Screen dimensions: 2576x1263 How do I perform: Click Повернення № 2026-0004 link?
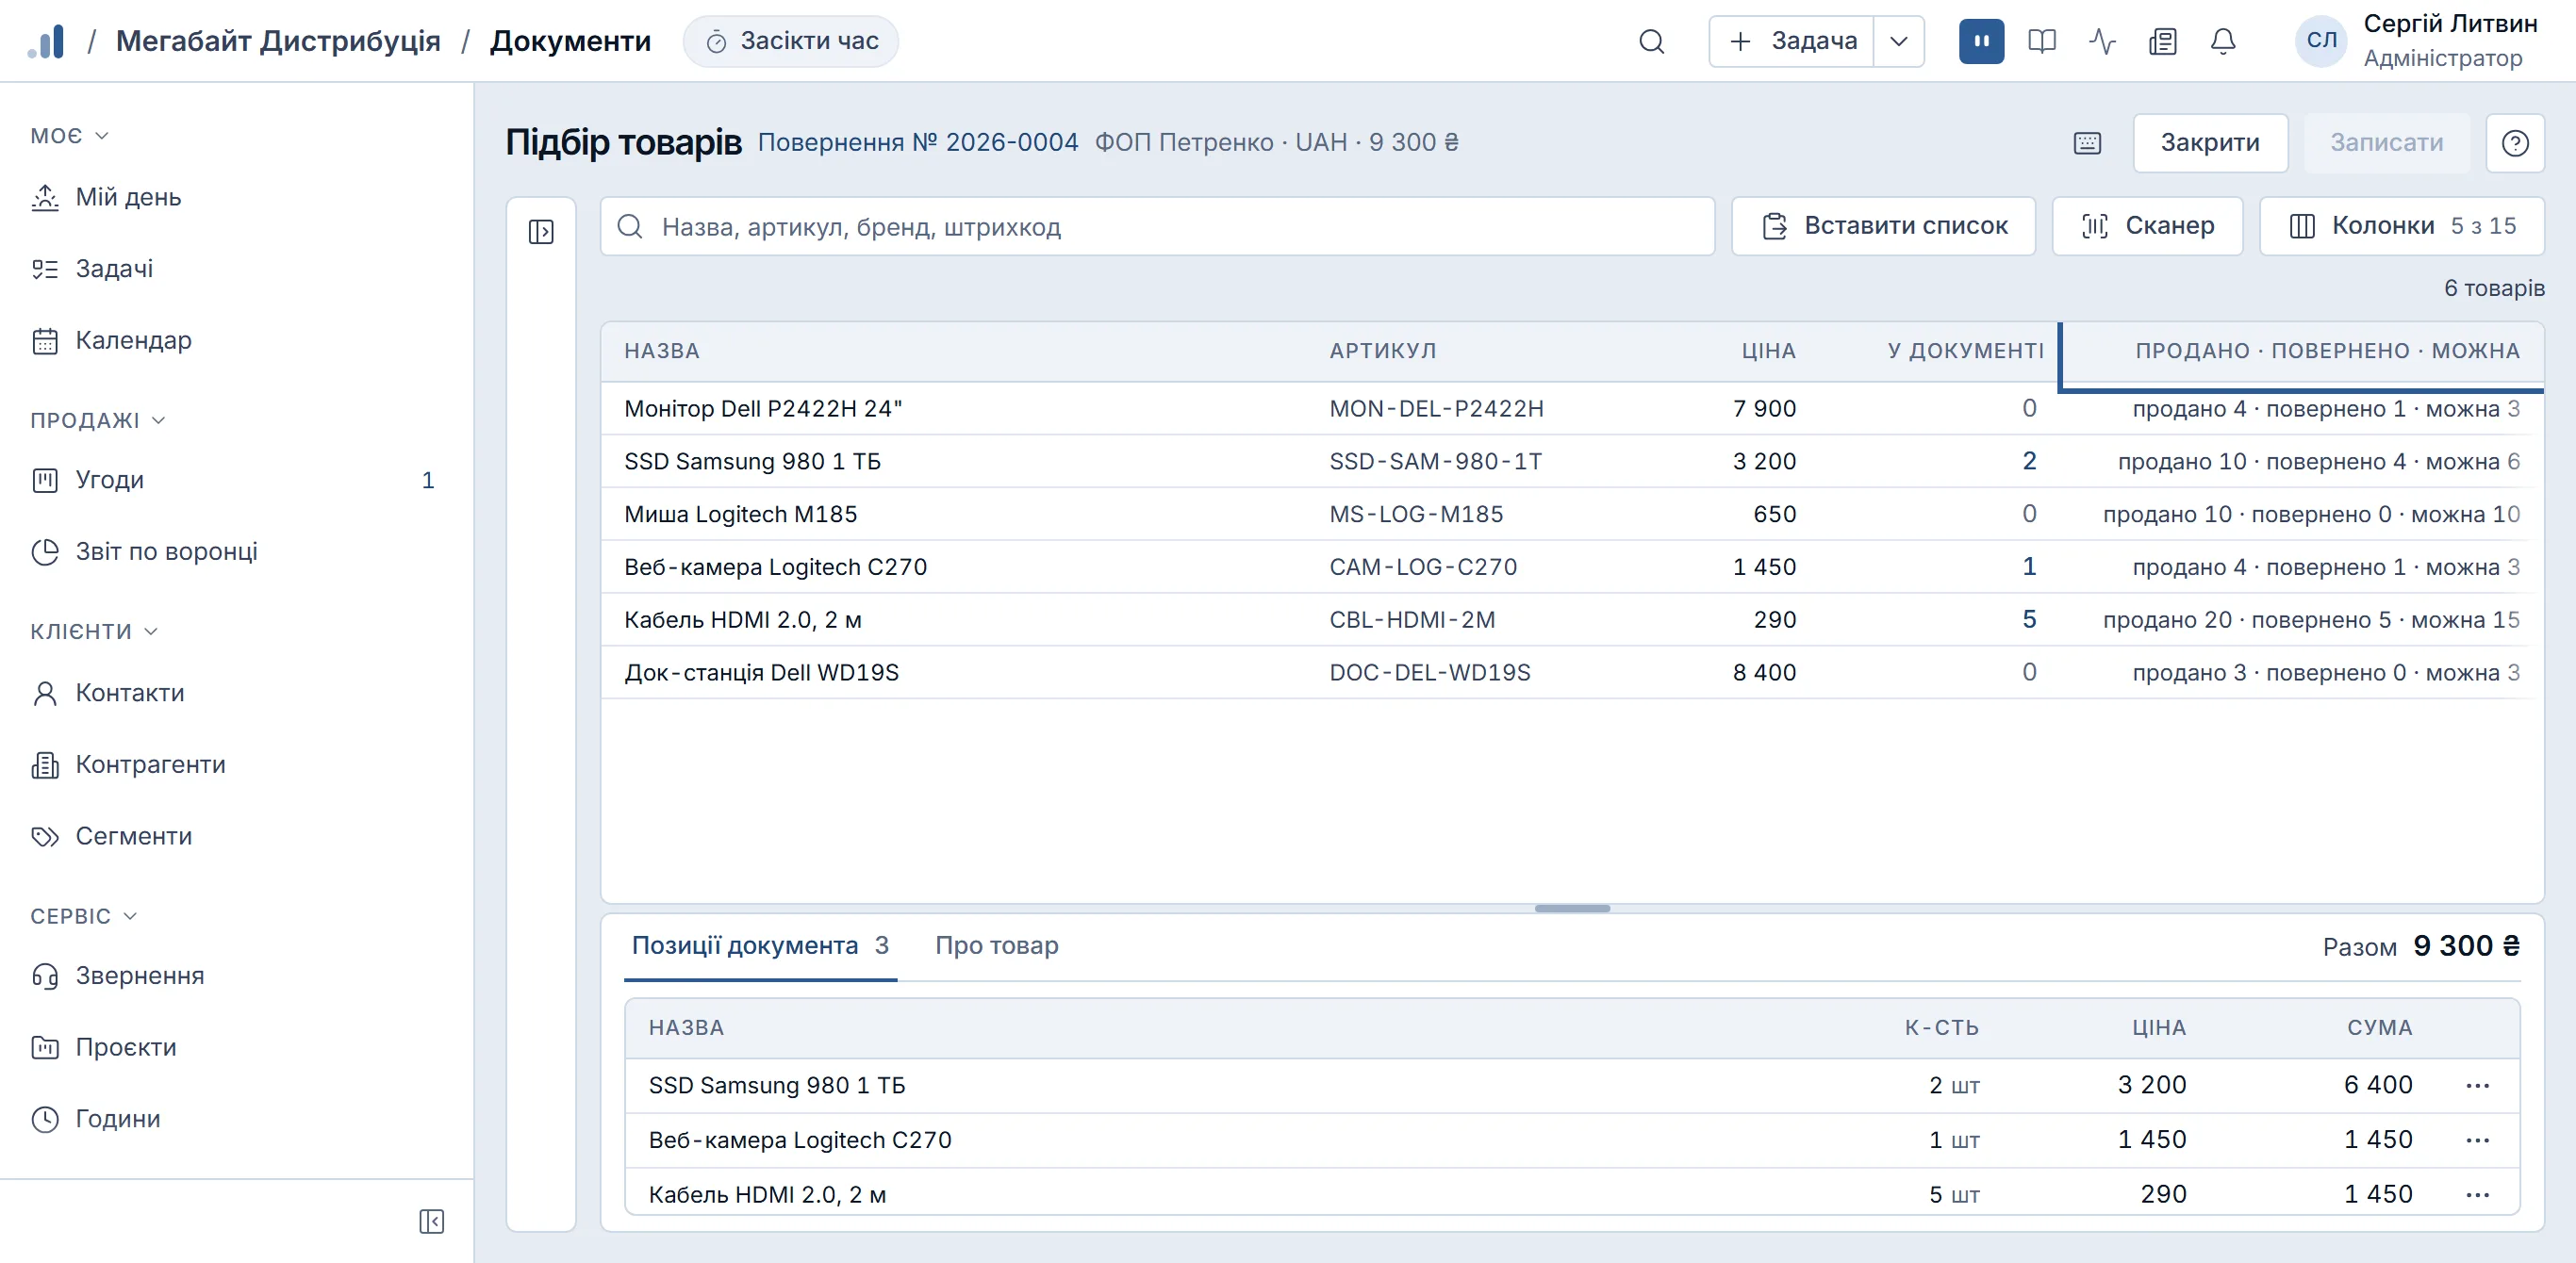tap(917, 143)
